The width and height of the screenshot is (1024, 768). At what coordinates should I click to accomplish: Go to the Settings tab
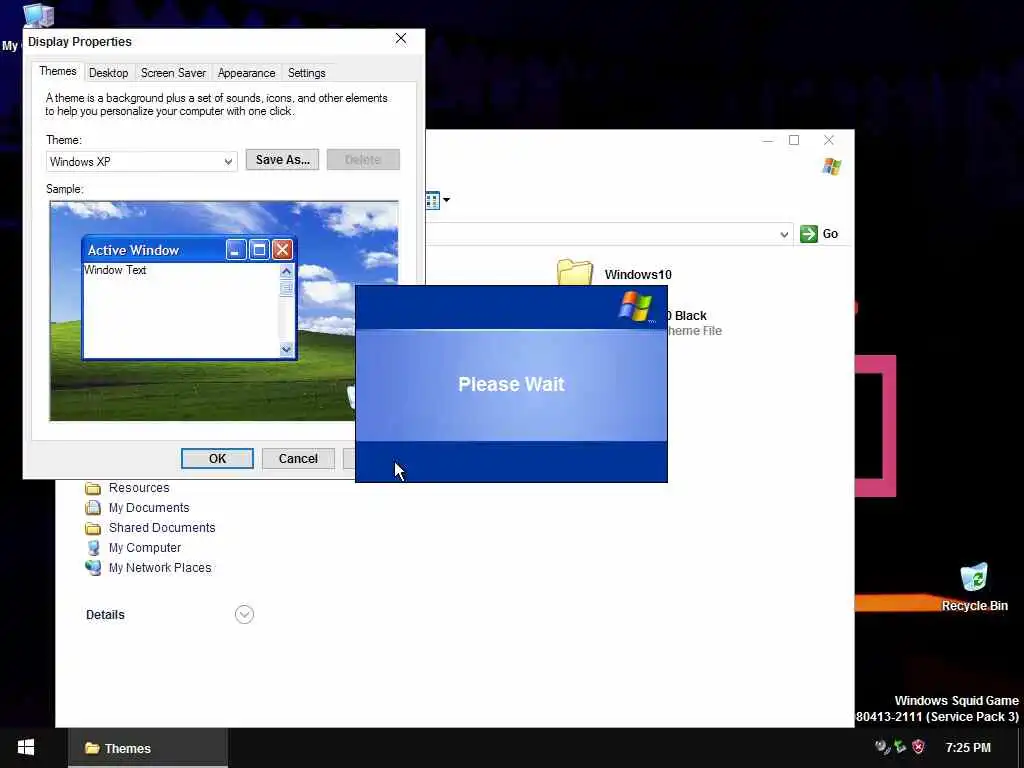[306, 73]
